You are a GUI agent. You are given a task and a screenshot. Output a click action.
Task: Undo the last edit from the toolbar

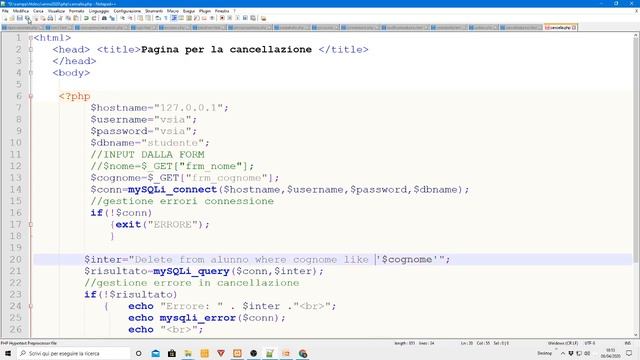coord(86,18)
